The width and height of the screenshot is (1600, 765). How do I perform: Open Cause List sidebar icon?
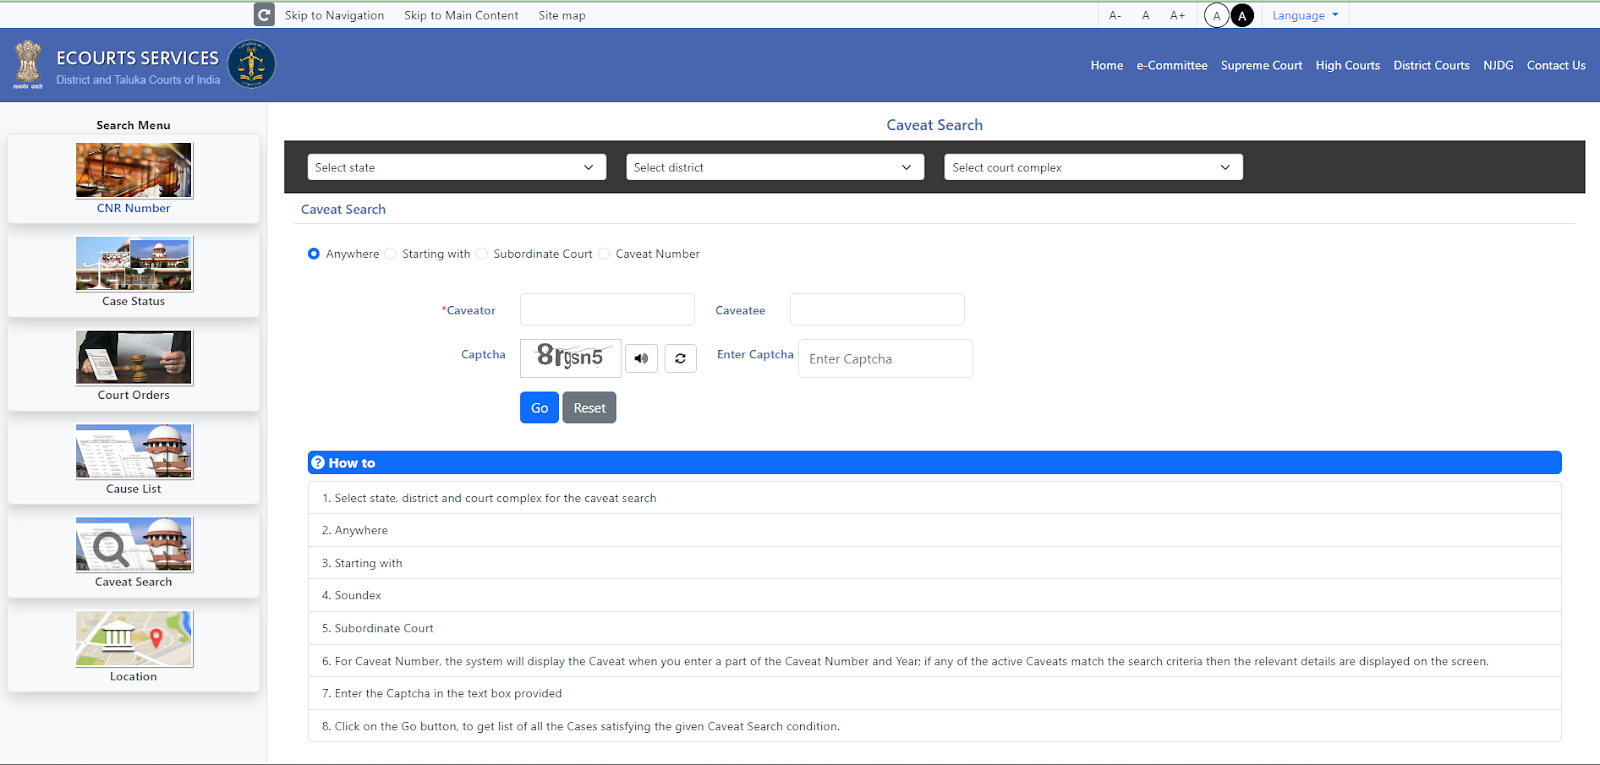(x=134, y=452)
